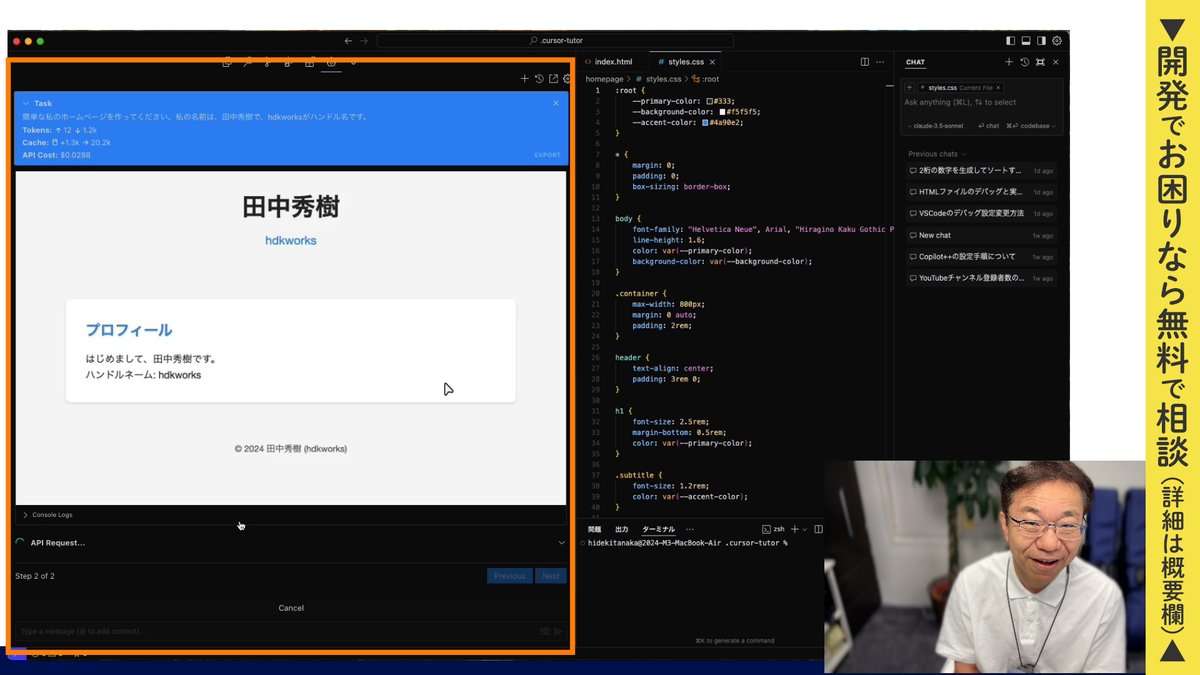Switch to the 出力 panel tab
Screen dimensions: 1200x675
coord(622,529)
